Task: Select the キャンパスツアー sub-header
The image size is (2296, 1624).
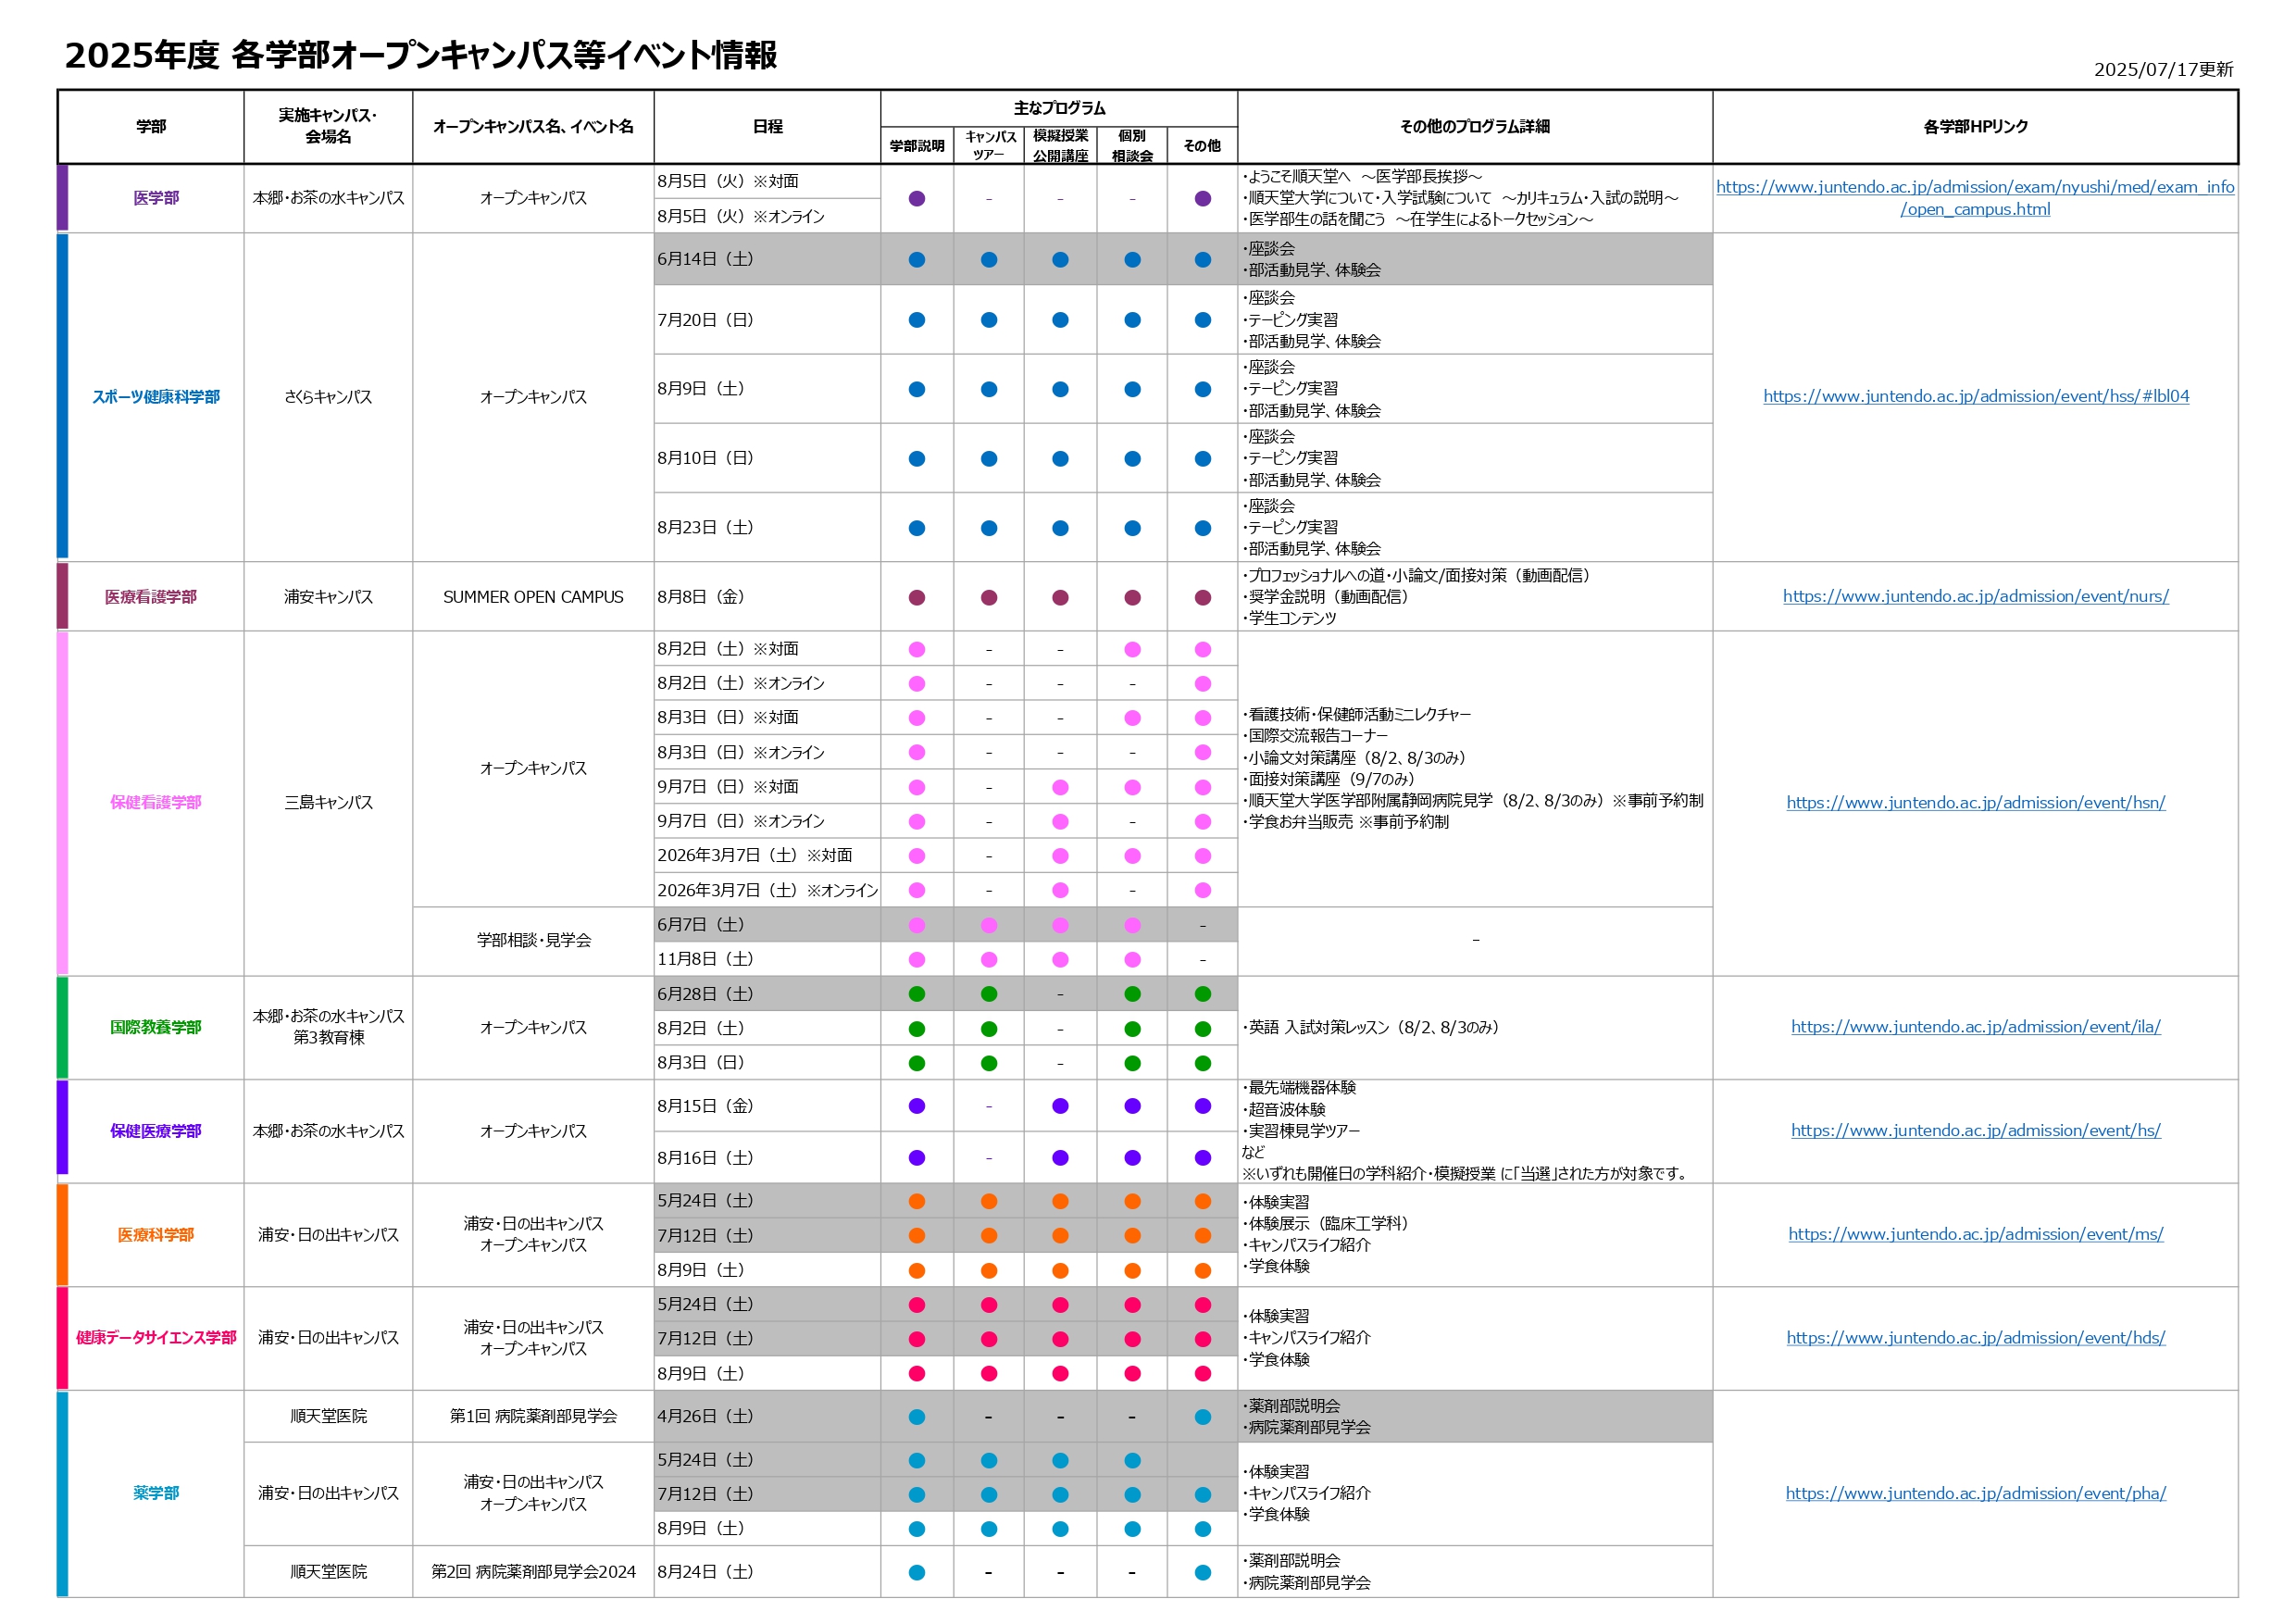Action: point(989,146)
